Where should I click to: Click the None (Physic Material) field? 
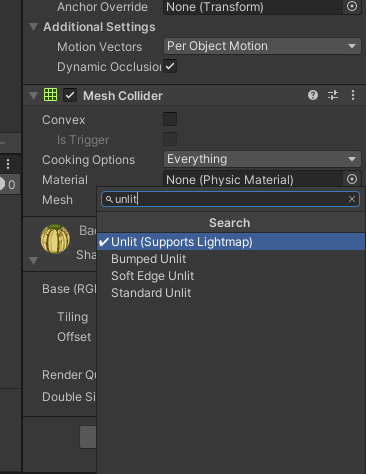point(253,180)
